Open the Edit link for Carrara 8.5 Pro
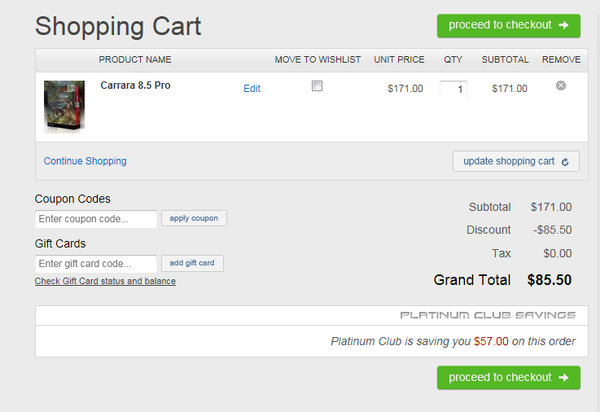Image resolution: width=600 pixels, height=412 pixels. (252, 88)
